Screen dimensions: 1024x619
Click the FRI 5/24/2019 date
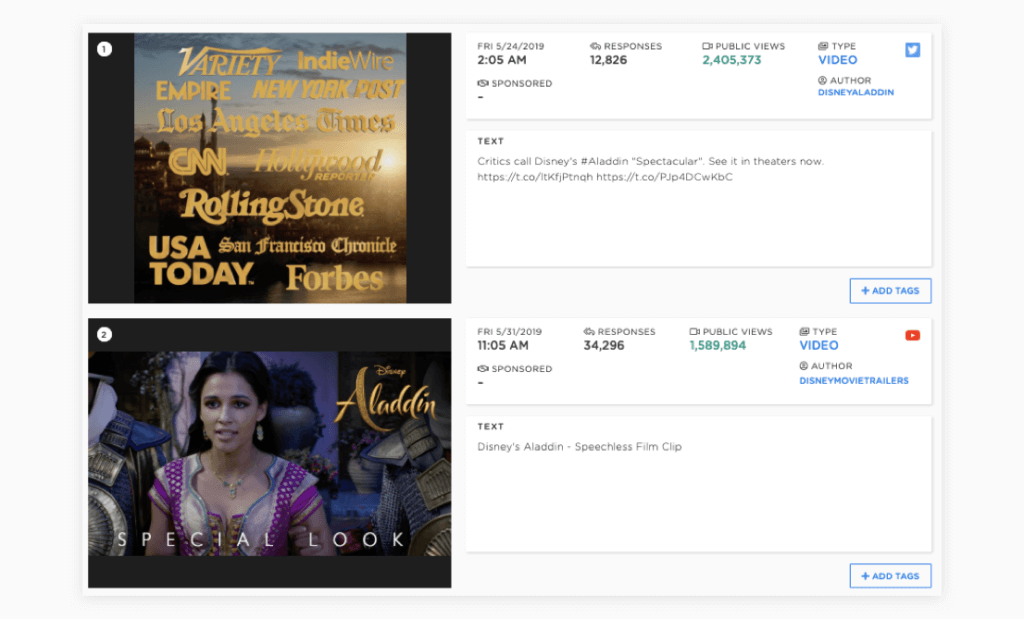(x=511, y=46)
